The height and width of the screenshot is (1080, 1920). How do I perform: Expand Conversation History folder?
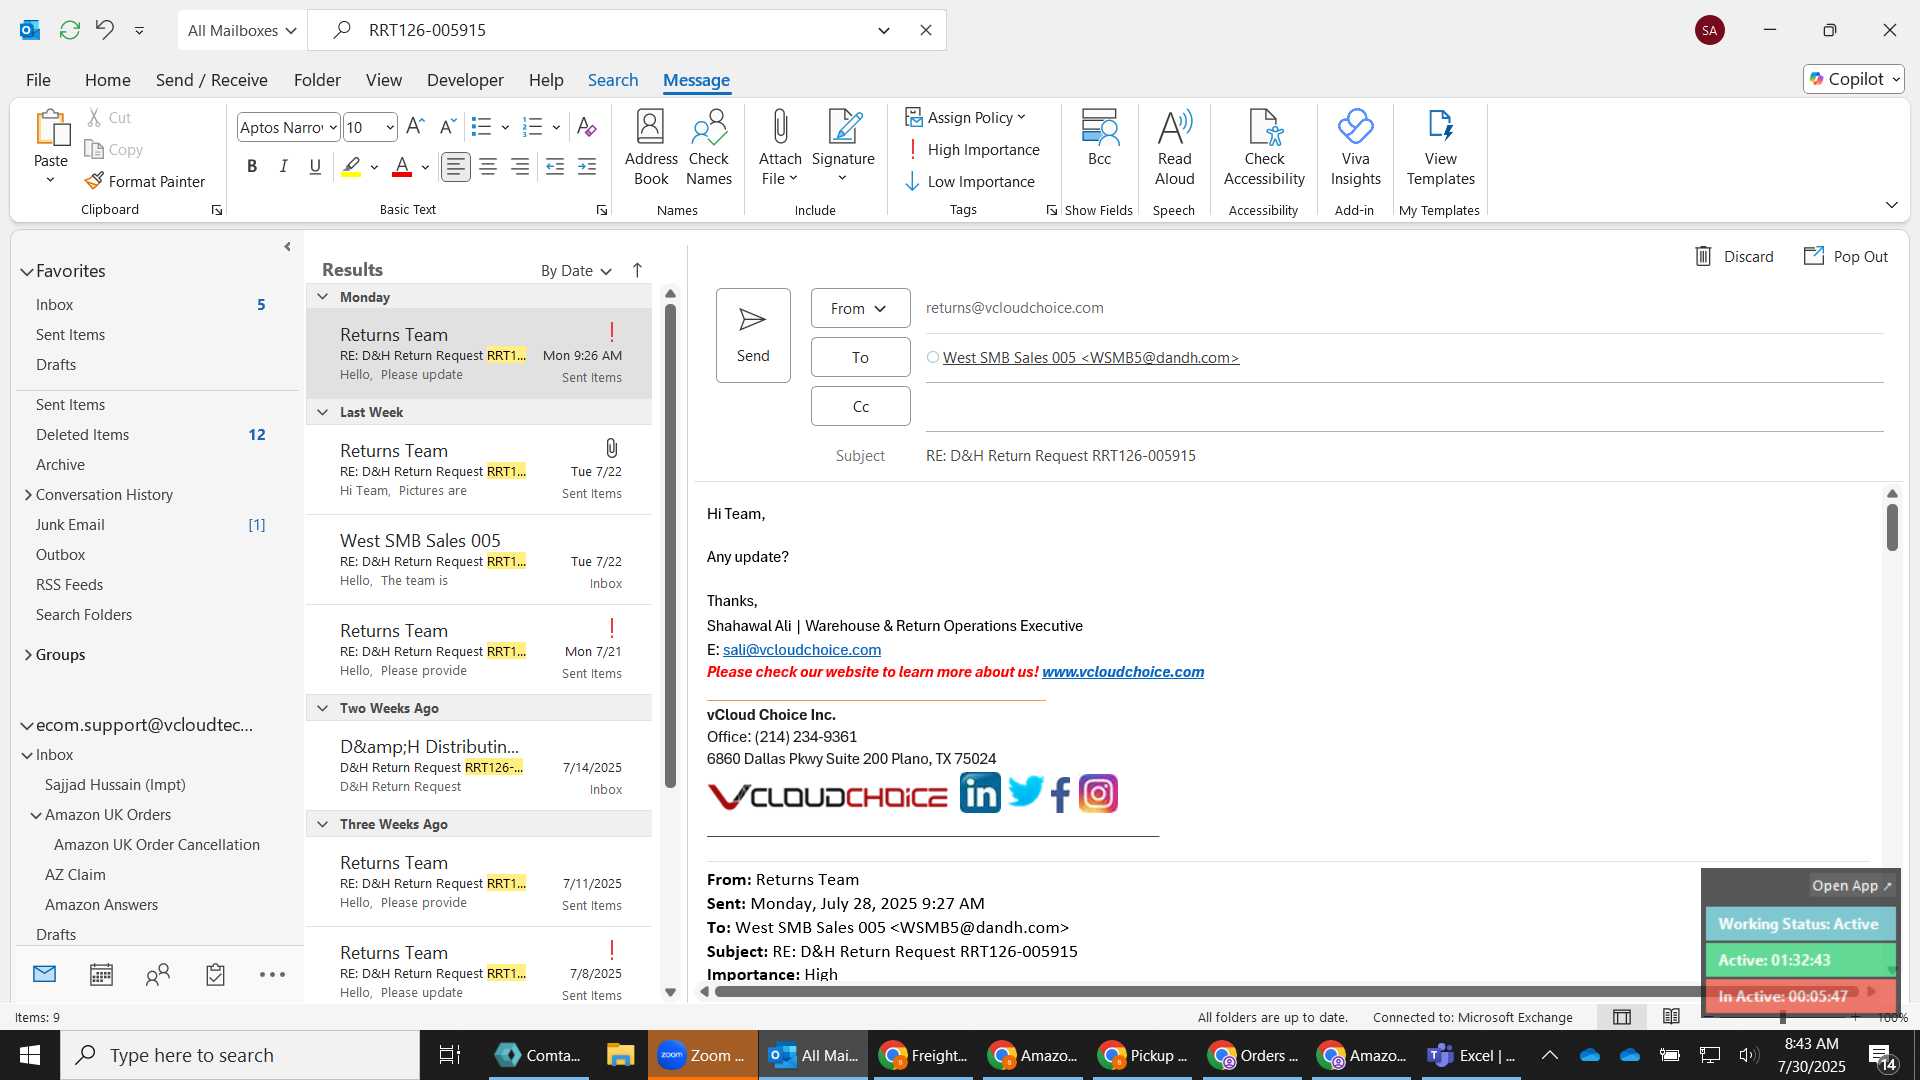click(x=28, y=494)
